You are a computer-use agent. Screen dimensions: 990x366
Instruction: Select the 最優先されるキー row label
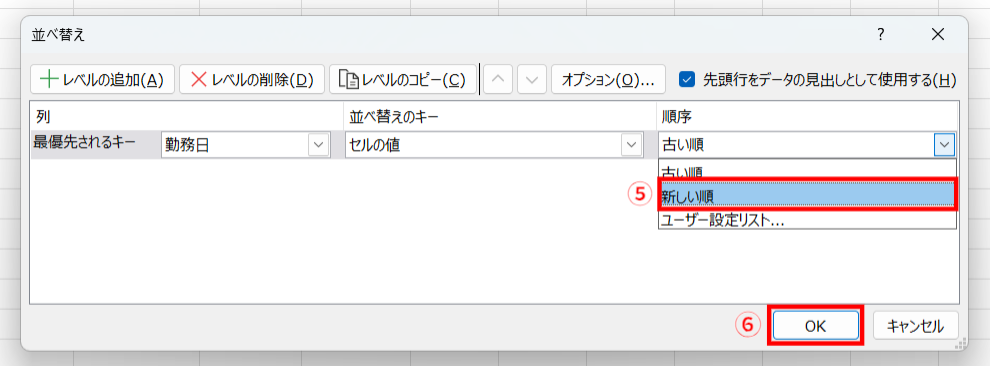point(84,142)
